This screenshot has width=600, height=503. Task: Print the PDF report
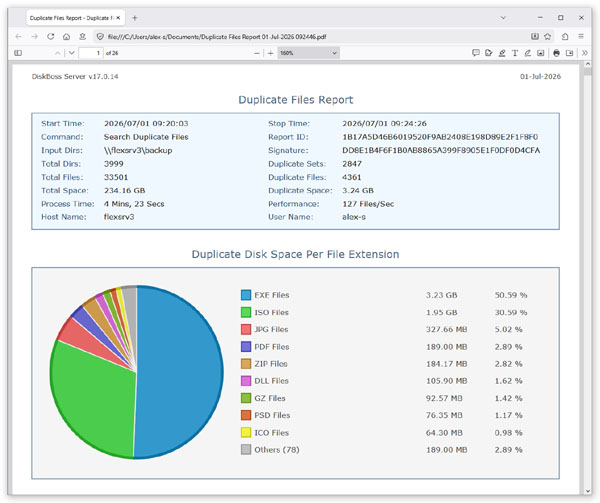click(556, 53)
